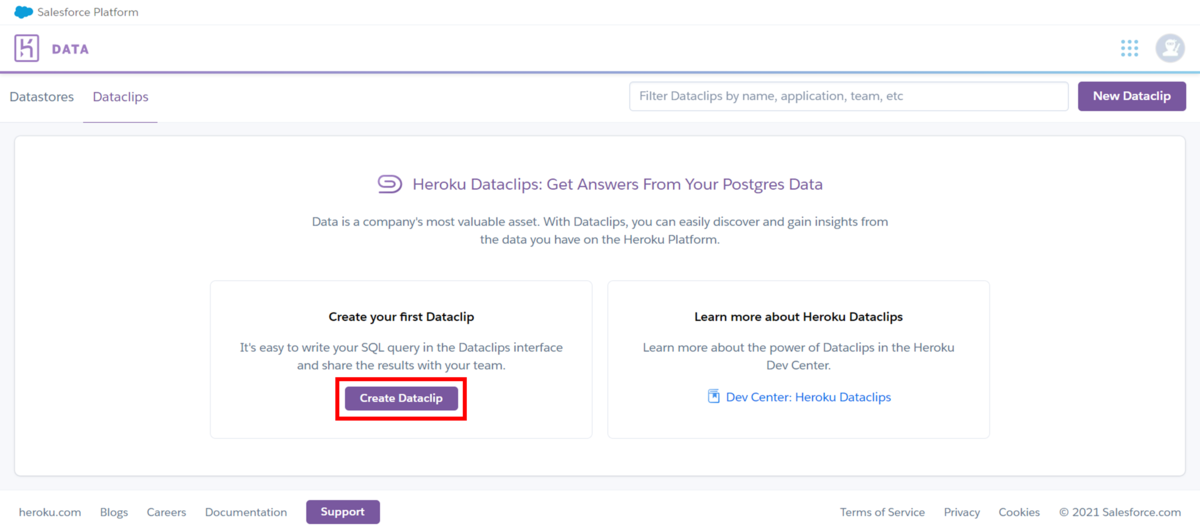Open the Careers footer link

166,512
